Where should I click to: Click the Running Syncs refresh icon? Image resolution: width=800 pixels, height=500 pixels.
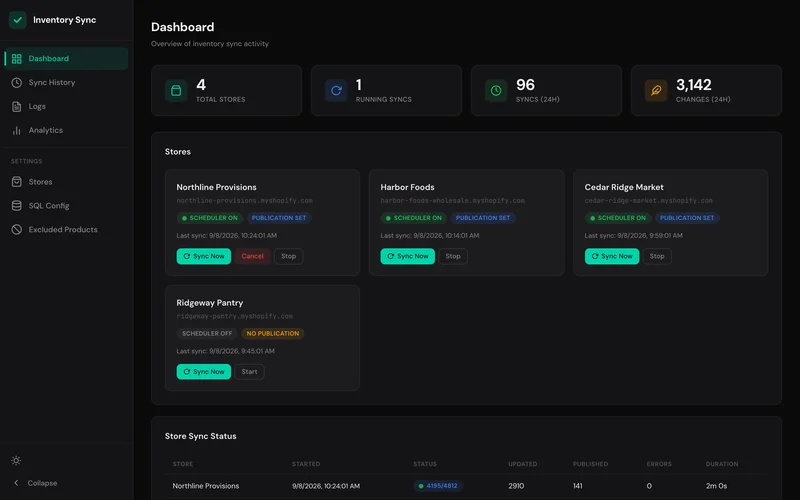336,91
